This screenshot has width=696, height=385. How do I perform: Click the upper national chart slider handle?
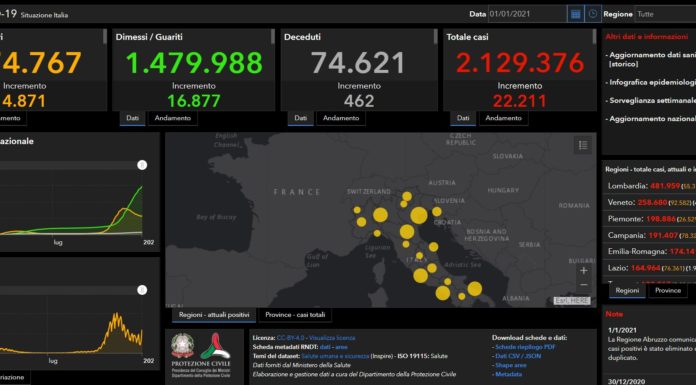click(142, 165)
